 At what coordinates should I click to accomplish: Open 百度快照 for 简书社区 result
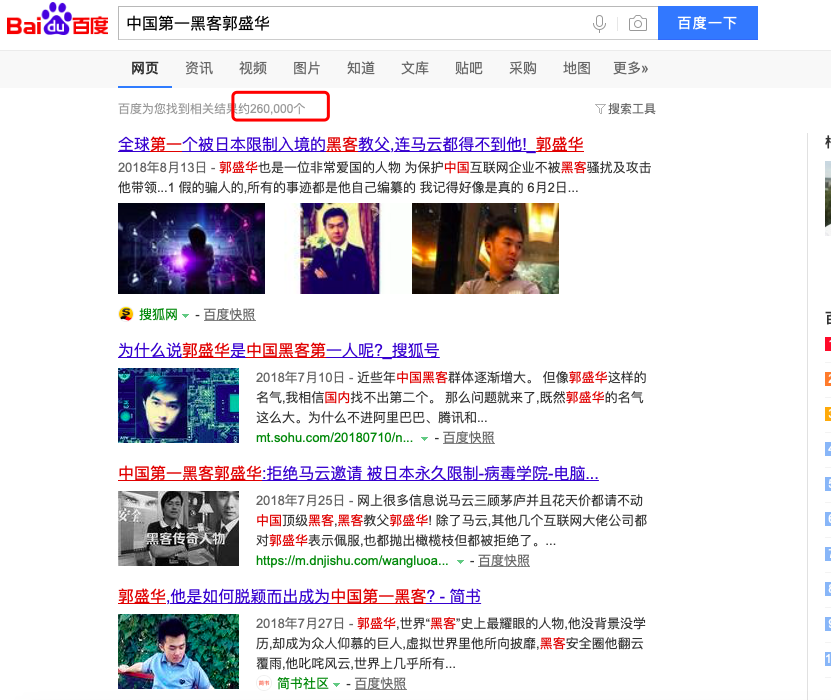coord(381,684)
